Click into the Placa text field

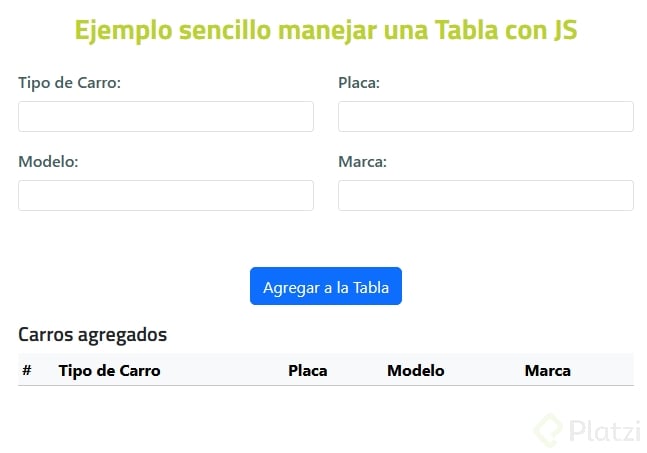[486, 117]
